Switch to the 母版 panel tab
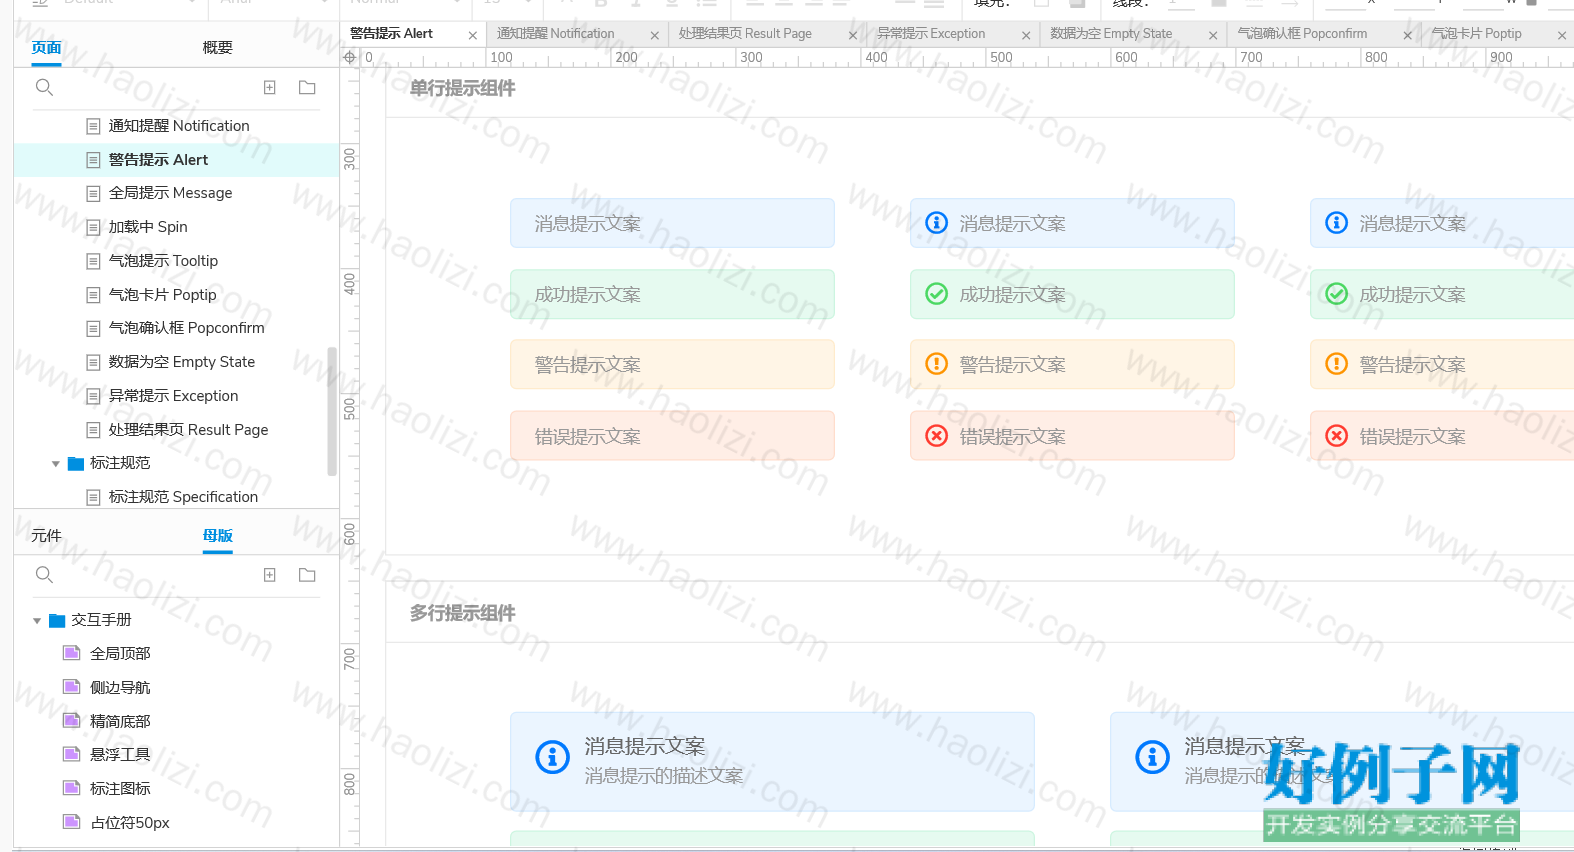Image resolution: width=1574 pixels, height=852 pixels. [217, 535]
